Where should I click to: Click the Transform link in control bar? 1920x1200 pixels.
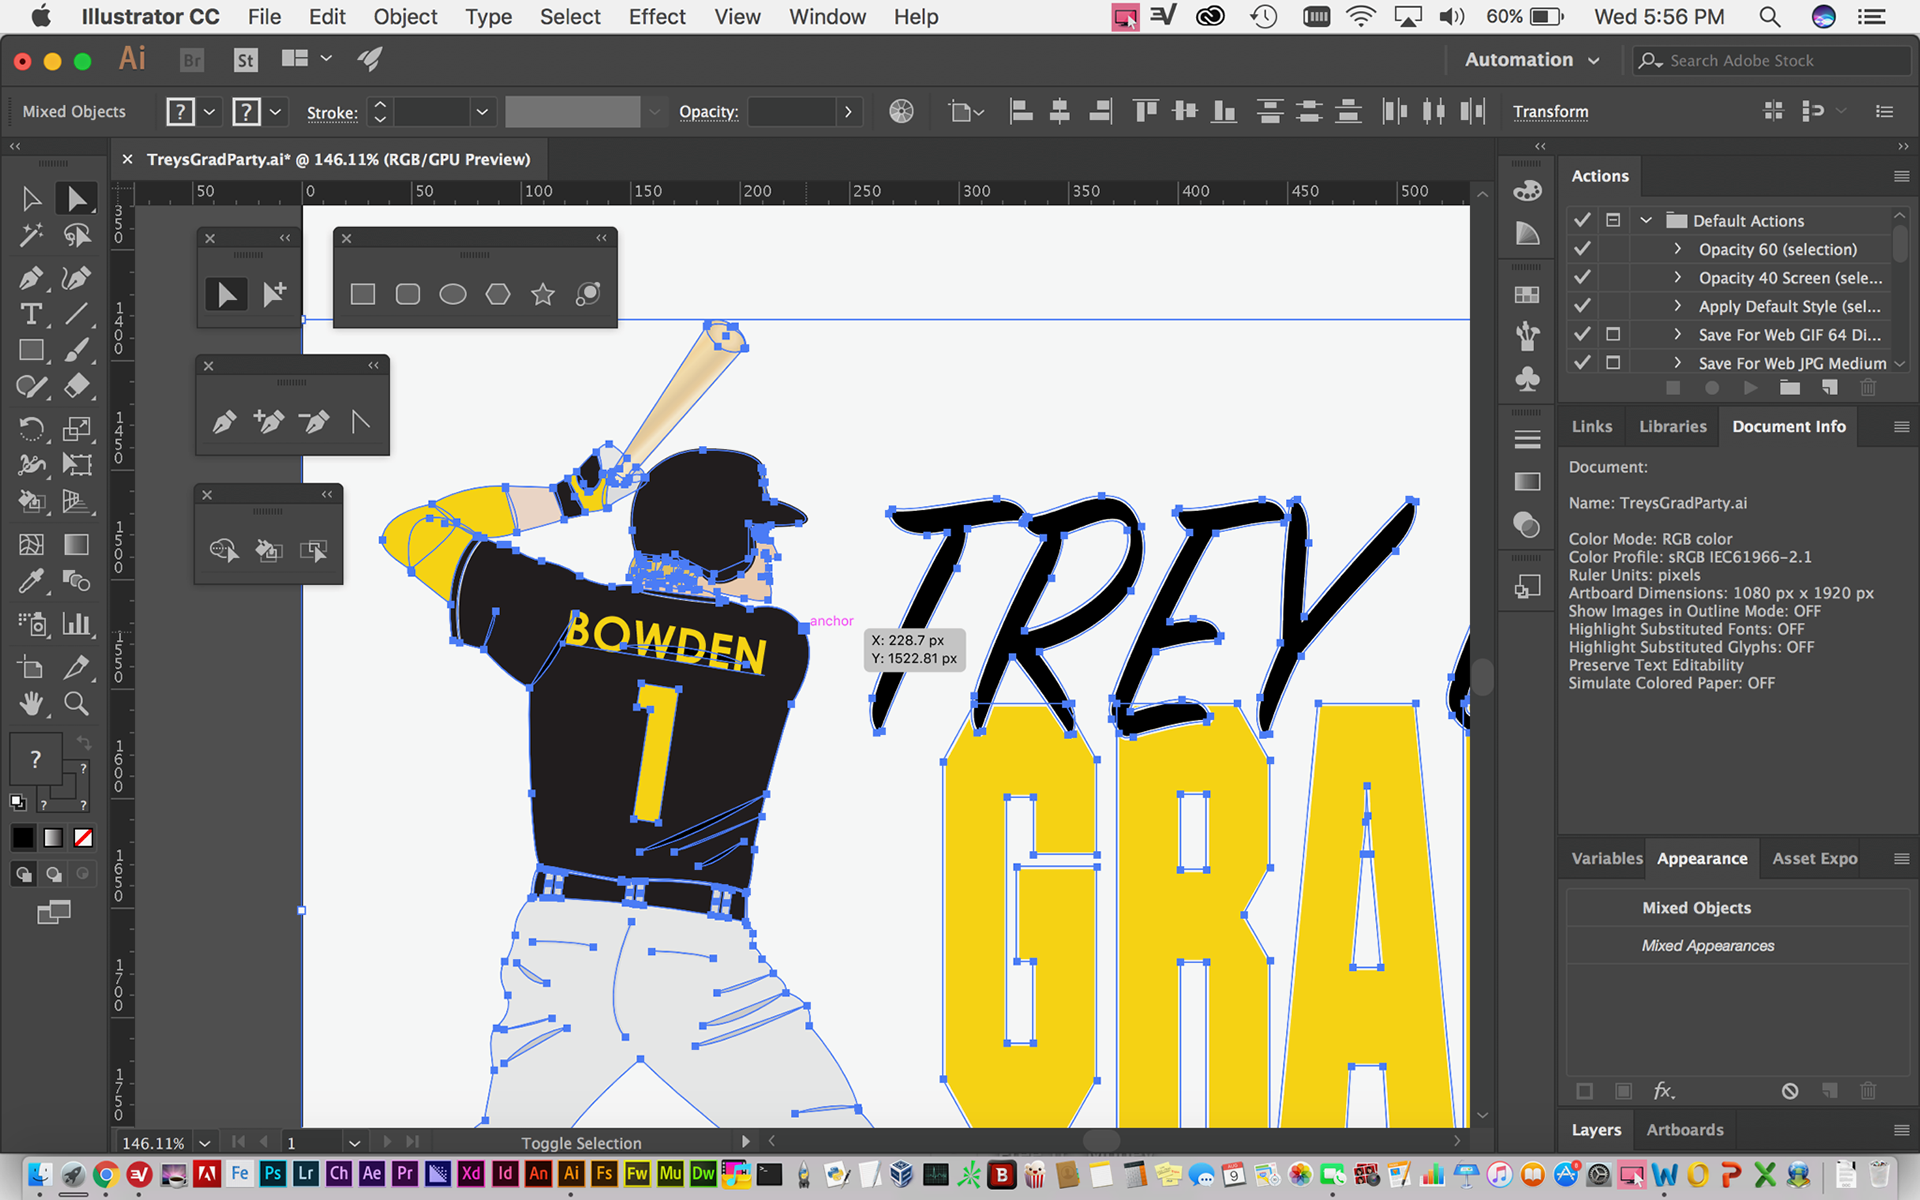pyautogui.click(x=1550, y=112)
